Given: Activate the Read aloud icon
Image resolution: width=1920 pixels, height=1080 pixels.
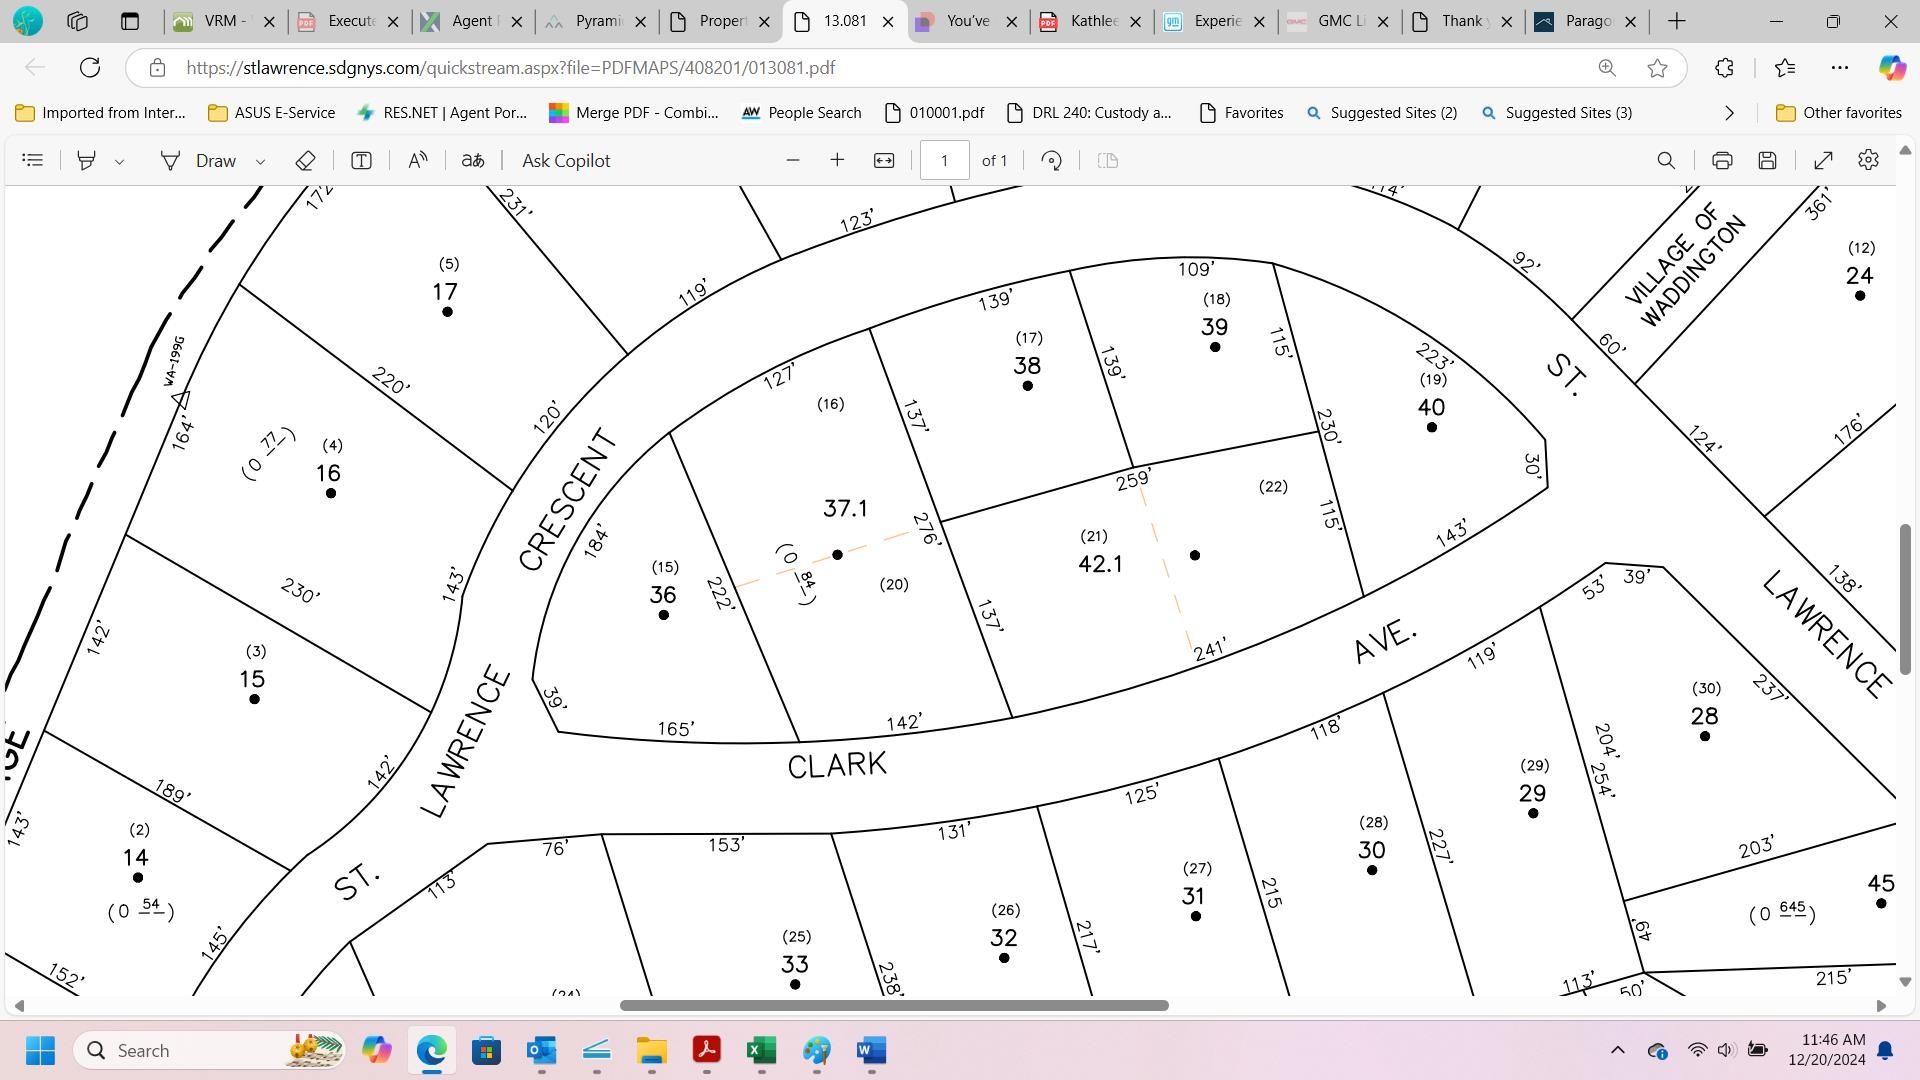Looking at the screenshot, I should pyautogui.click(x=418, y=160).
